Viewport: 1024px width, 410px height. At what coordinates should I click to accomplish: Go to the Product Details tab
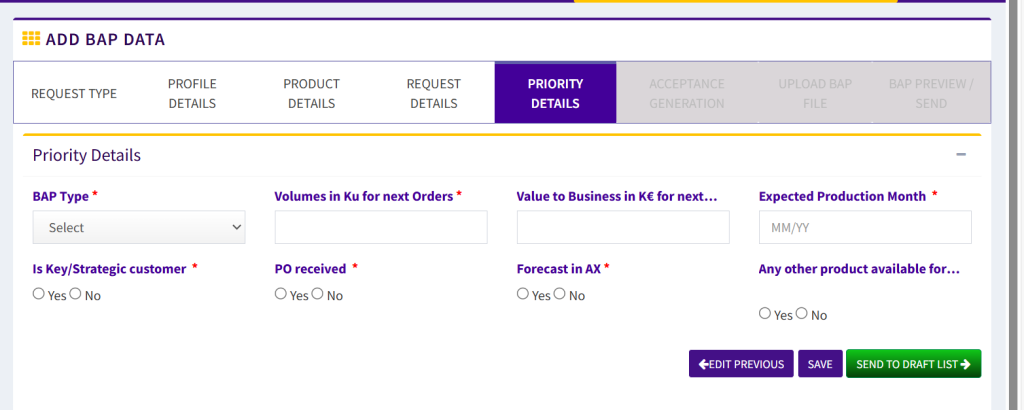point(311,94)
